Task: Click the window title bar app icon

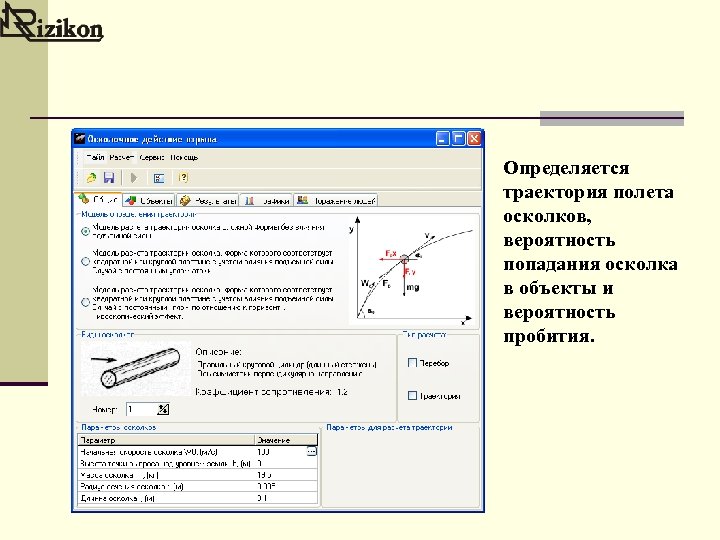Action: pos(80,139)
